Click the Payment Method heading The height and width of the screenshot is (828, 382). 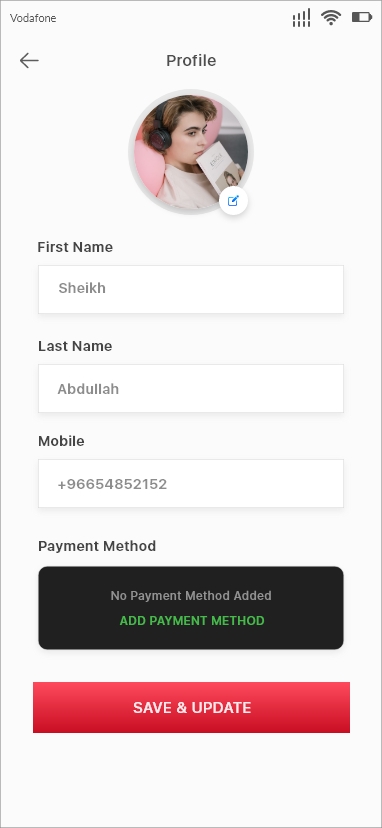point(97,545)
